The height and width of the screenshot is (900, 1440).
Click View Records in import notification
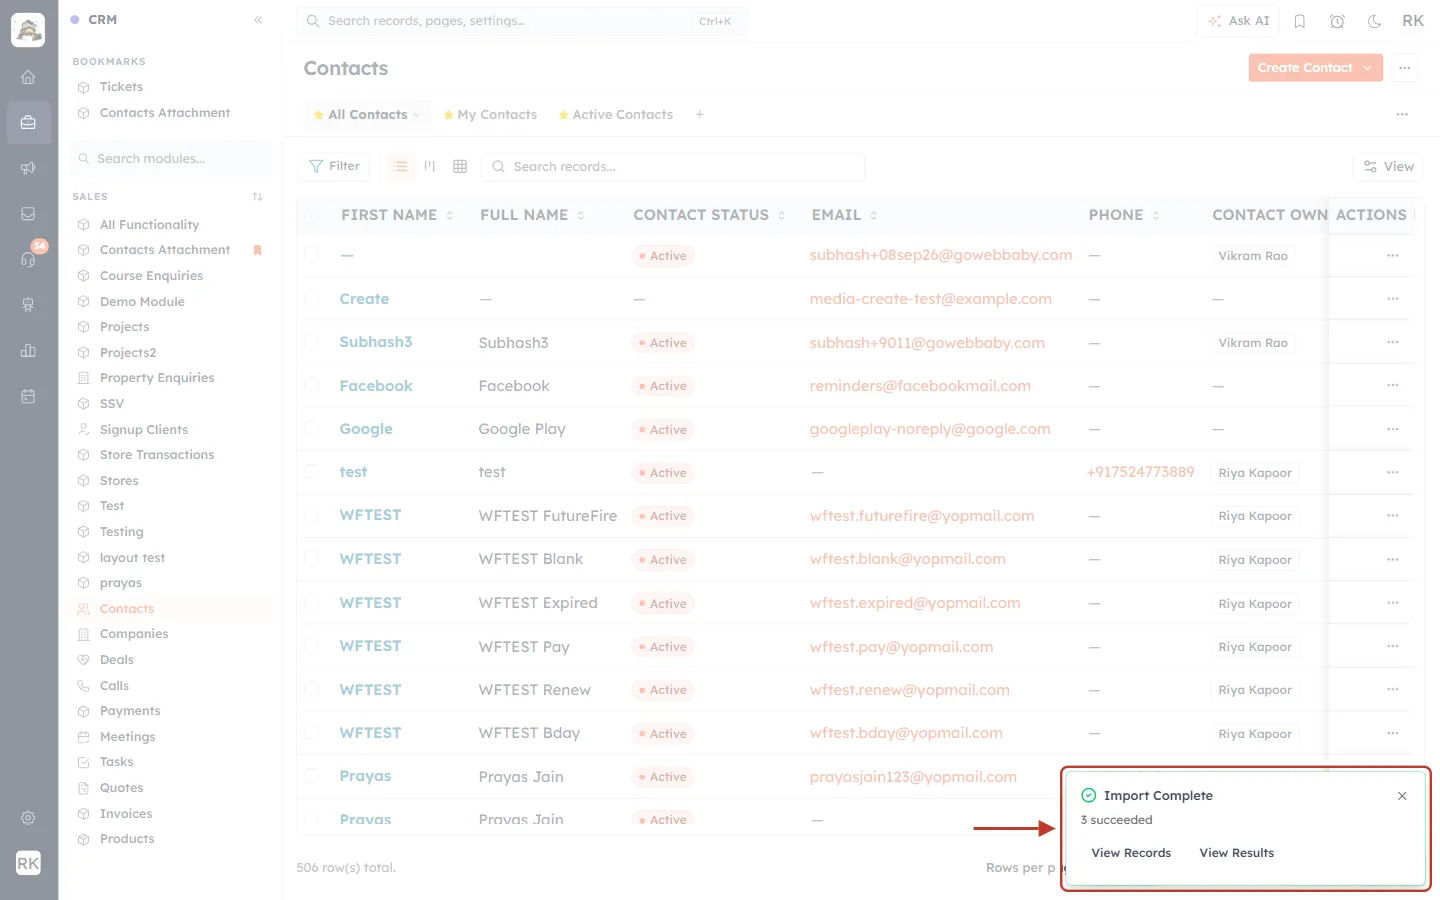[1131, 853]
